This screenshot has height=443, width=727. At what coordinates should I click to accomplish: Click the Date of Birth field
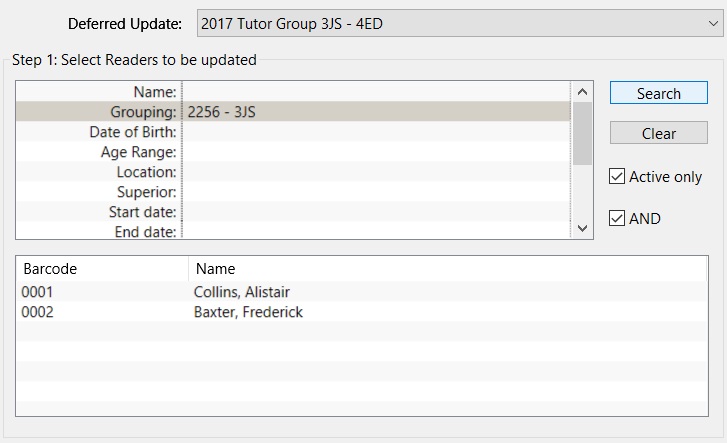click(376, 131)
